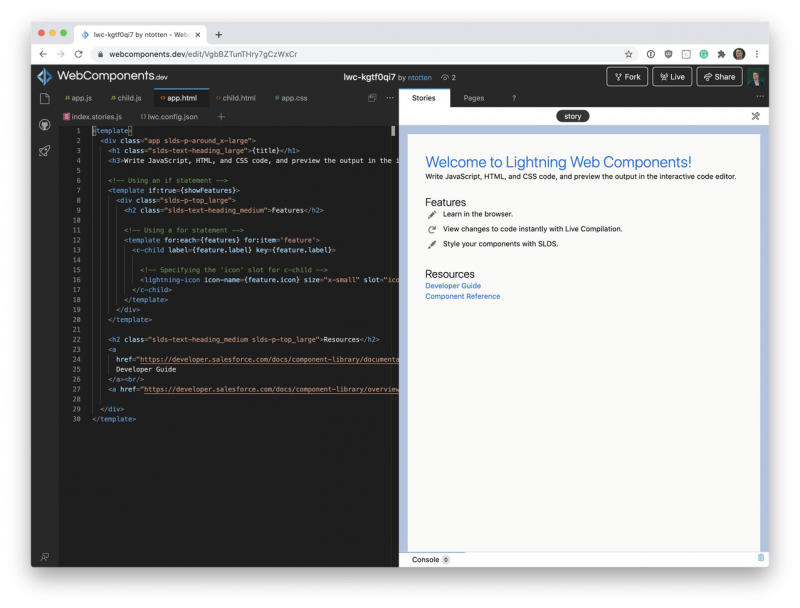Viewport: 800px width, 608px height.
Task: Open the Component Reference link
Action: point(463,296)
